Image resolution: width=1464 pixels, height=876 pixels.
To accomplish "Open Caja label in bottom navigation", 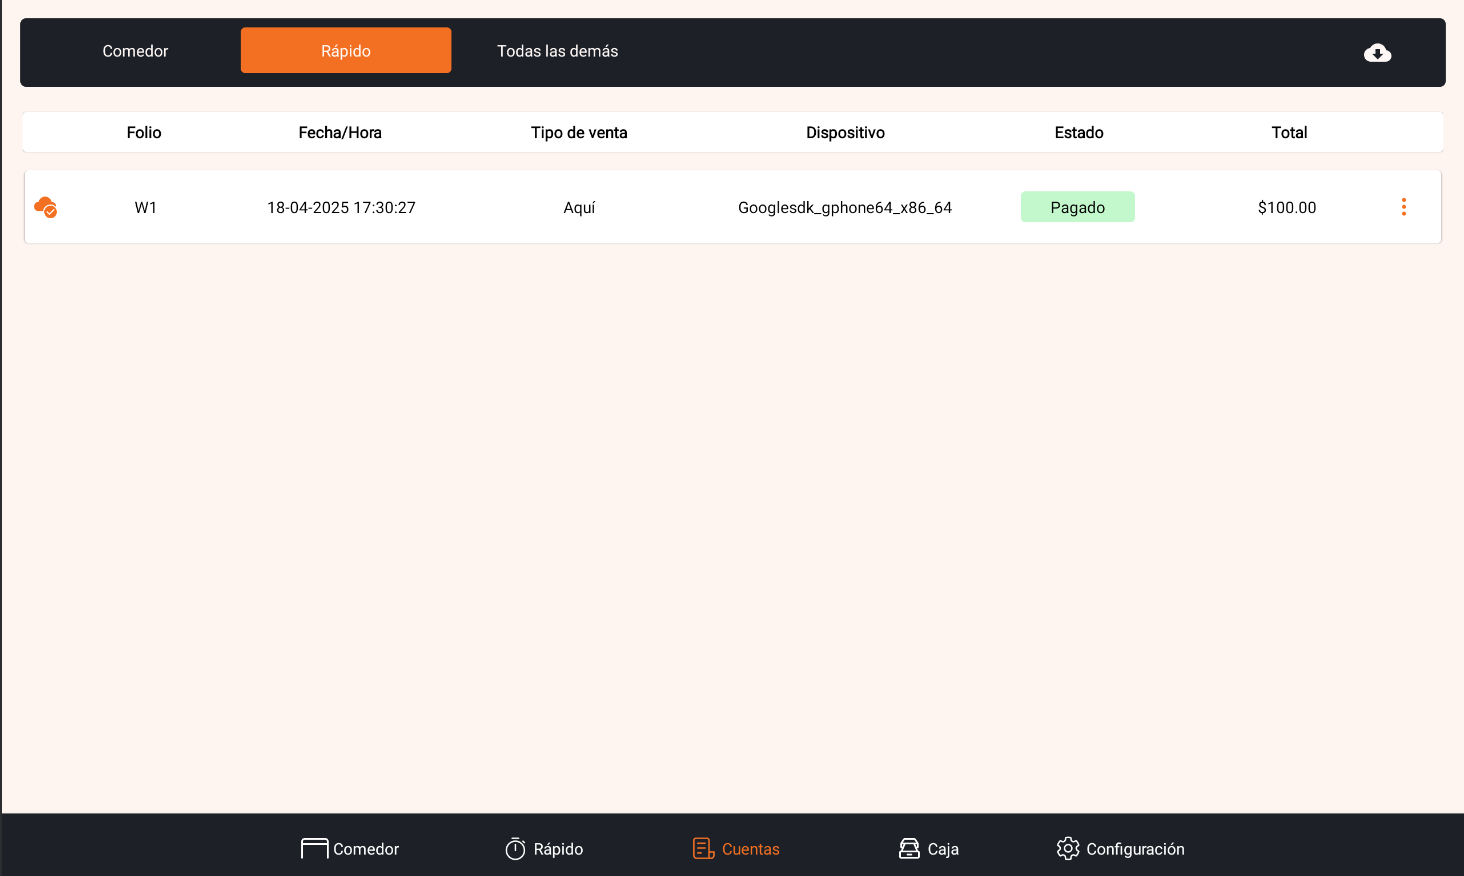I will pyautogui.click(x=943, y=849).
